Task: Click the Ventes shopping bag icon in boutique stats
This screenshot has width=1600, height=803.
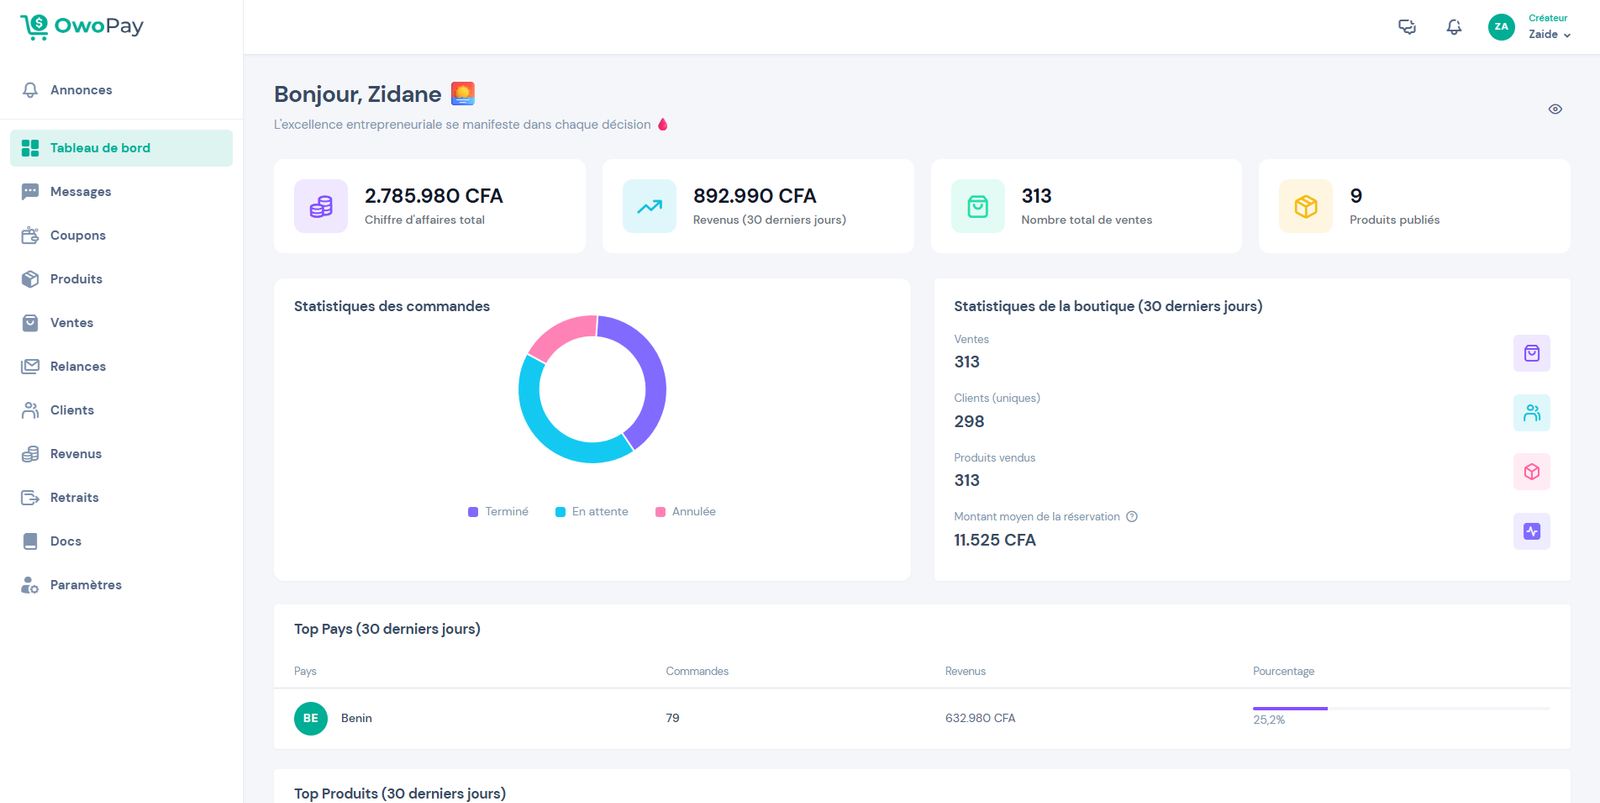Action: coord(1531,353)
